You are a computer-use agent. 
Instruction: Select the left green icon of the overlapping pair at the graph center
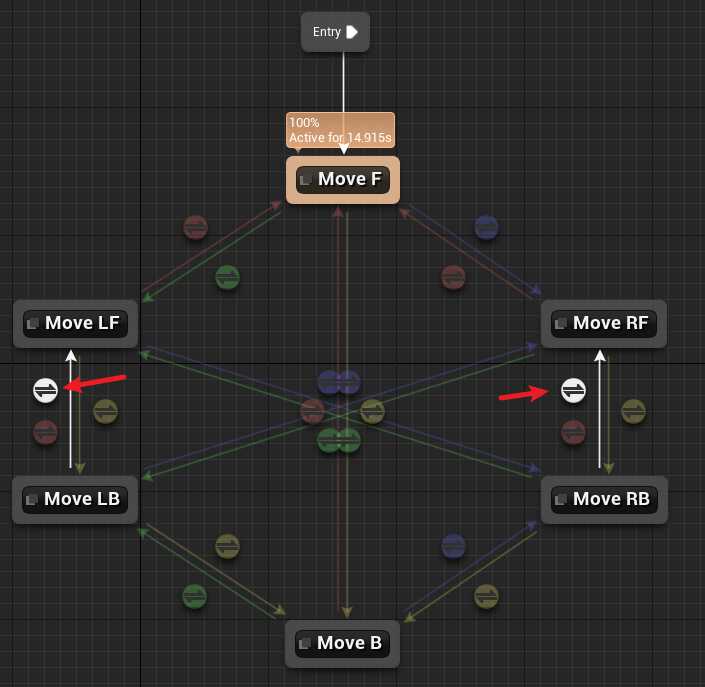click(328, 440)
